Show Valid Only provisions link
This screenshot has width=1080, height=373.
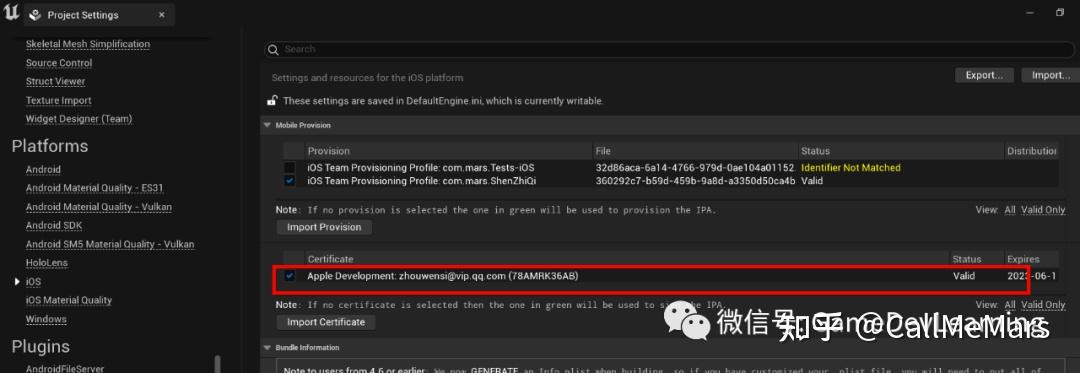[1043, 210]
